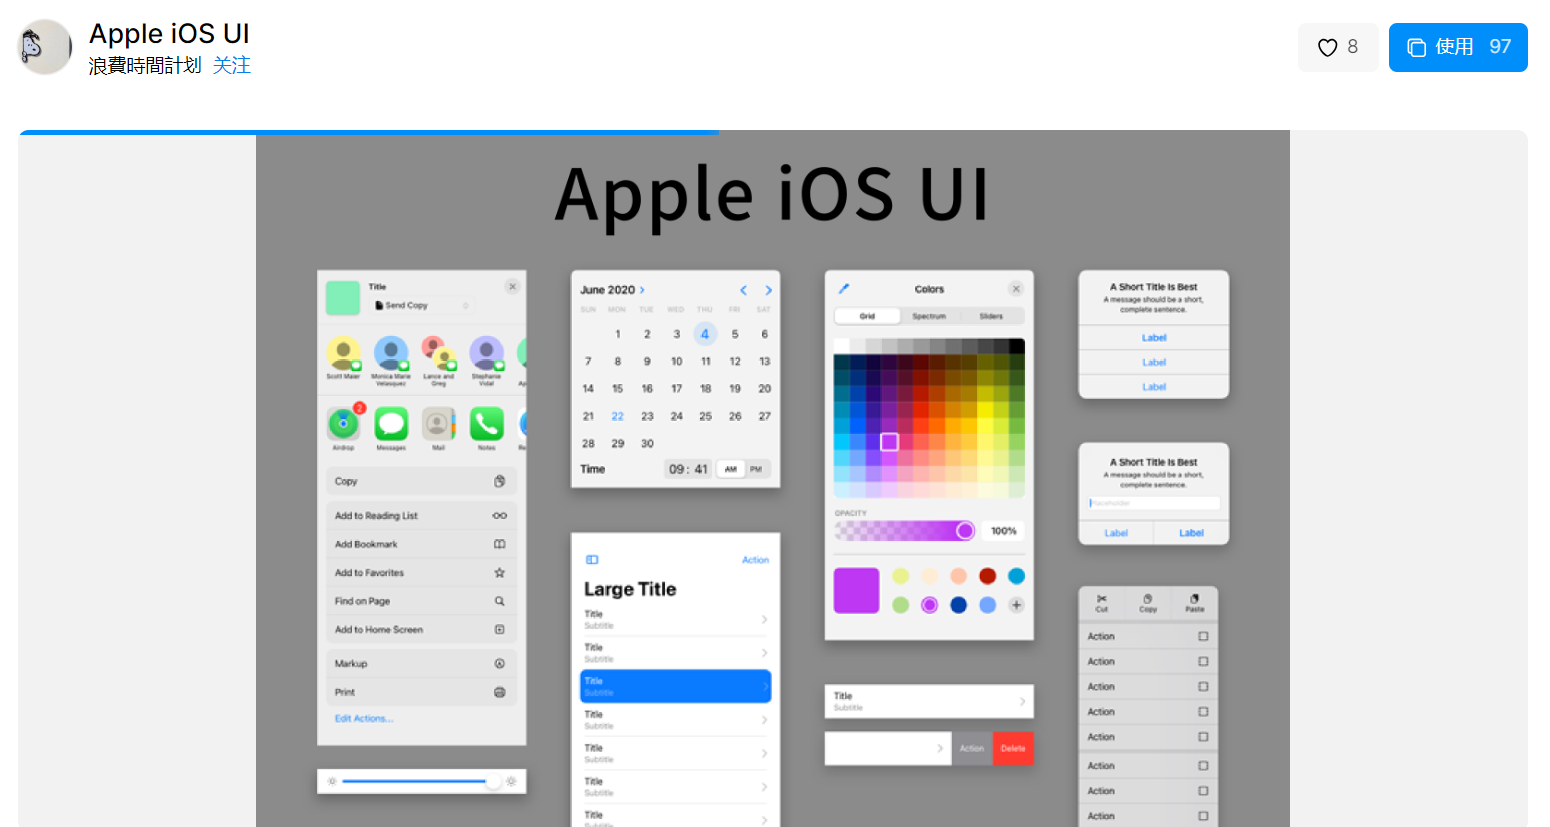Click the selected purple cell in color grid

point(889,442)
